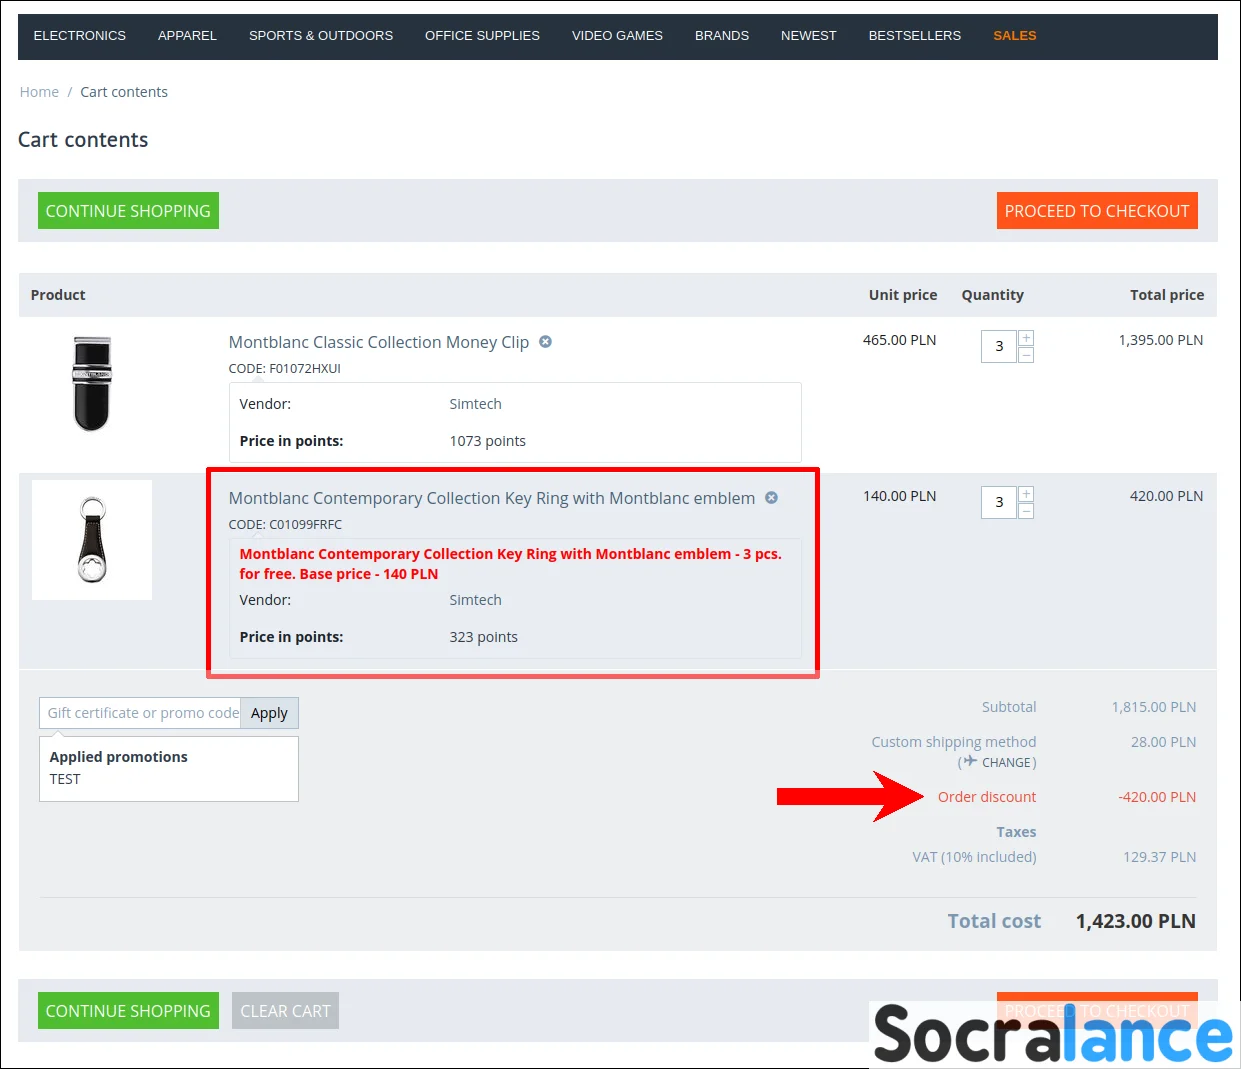The height and width of the screenshot is (1069, 1241).
Task: Click the Key Ring unit price 140.00 PLN
Action: tap(900, 496)
